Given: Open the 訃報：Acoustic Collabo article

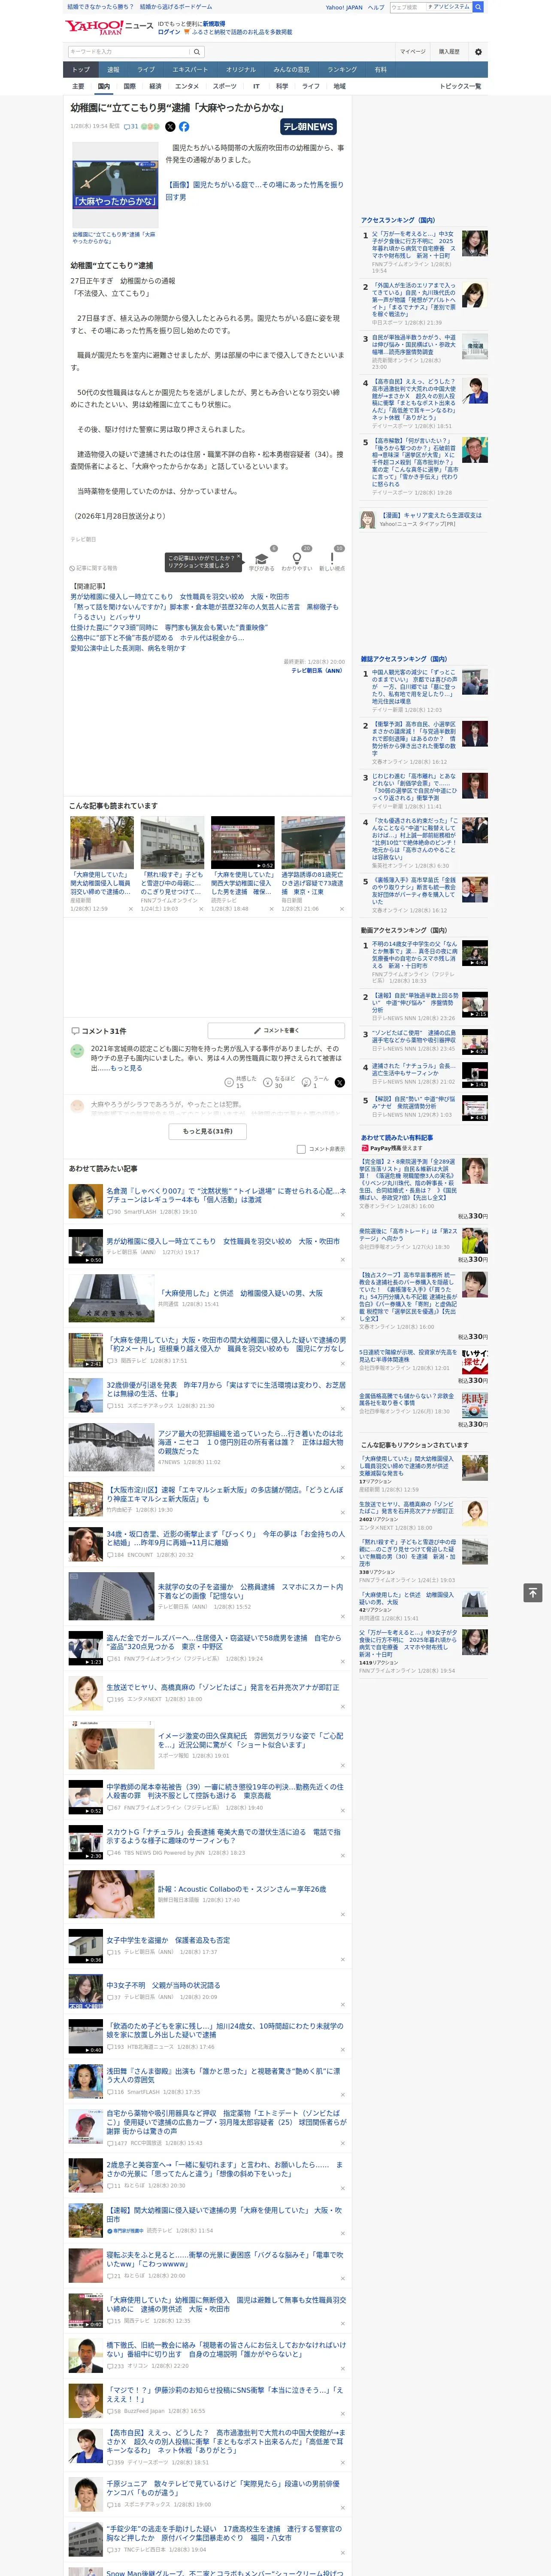Looking at the screenshot, I should (242, 1889).
